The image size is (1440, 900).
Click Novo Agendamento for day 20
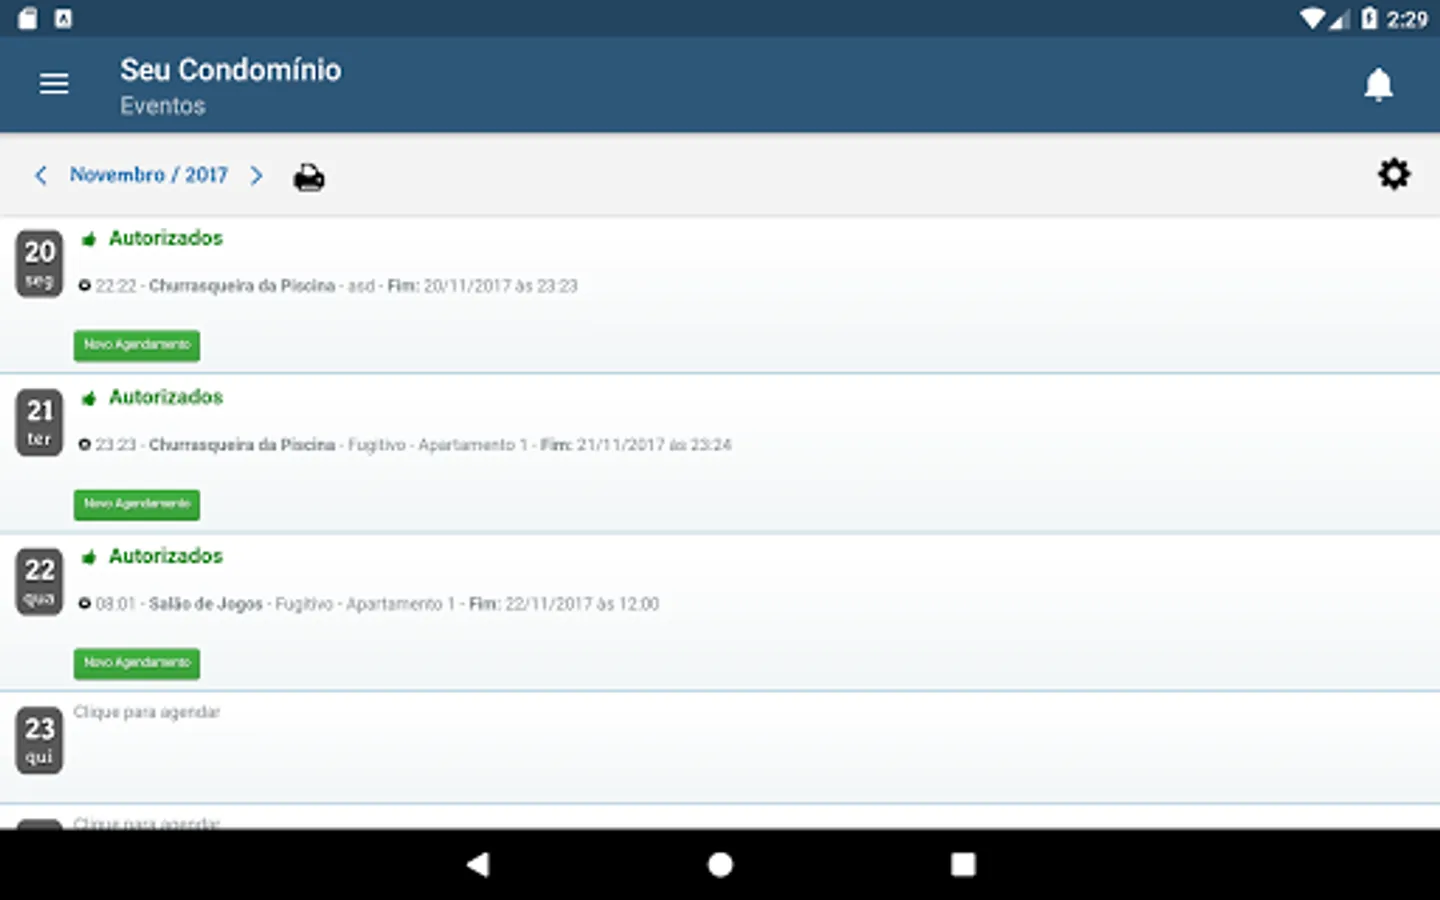(x=137, y=345)
